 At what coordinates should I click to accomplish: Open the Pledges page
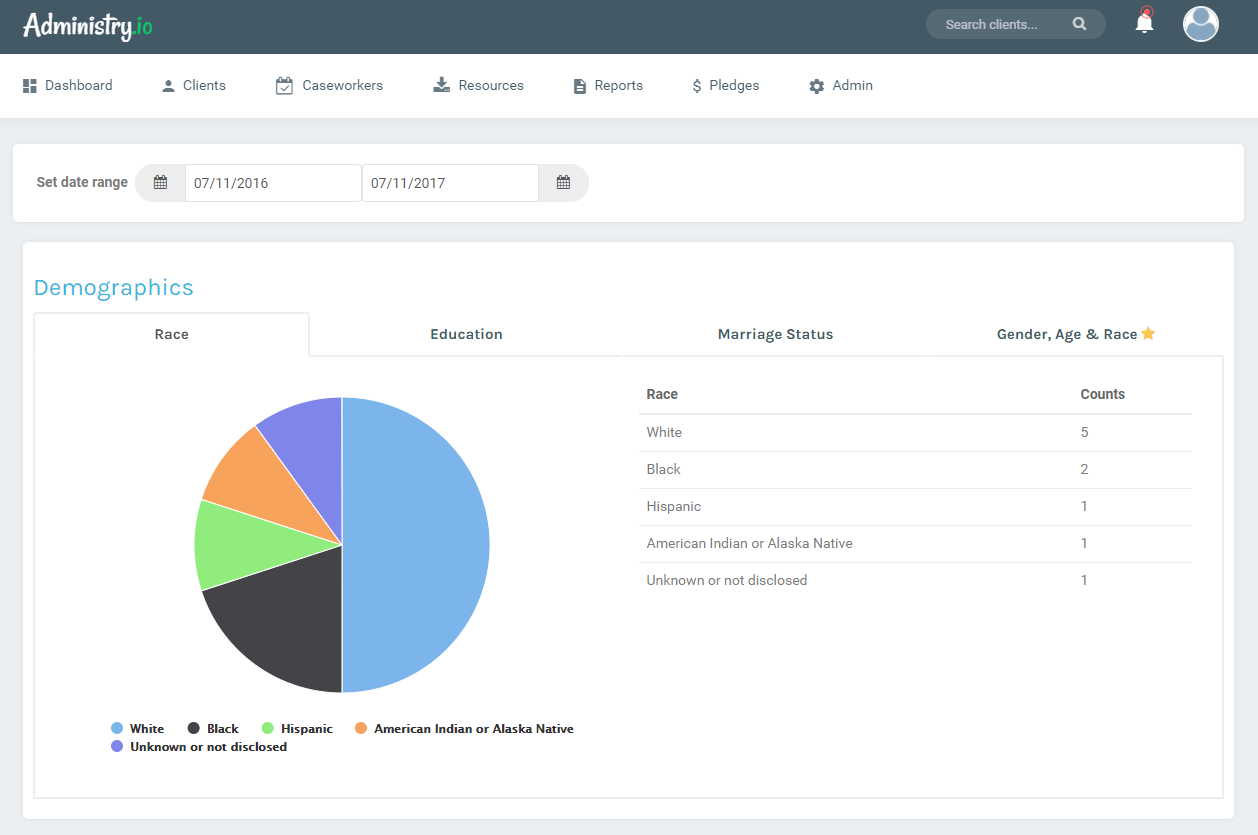725,86
